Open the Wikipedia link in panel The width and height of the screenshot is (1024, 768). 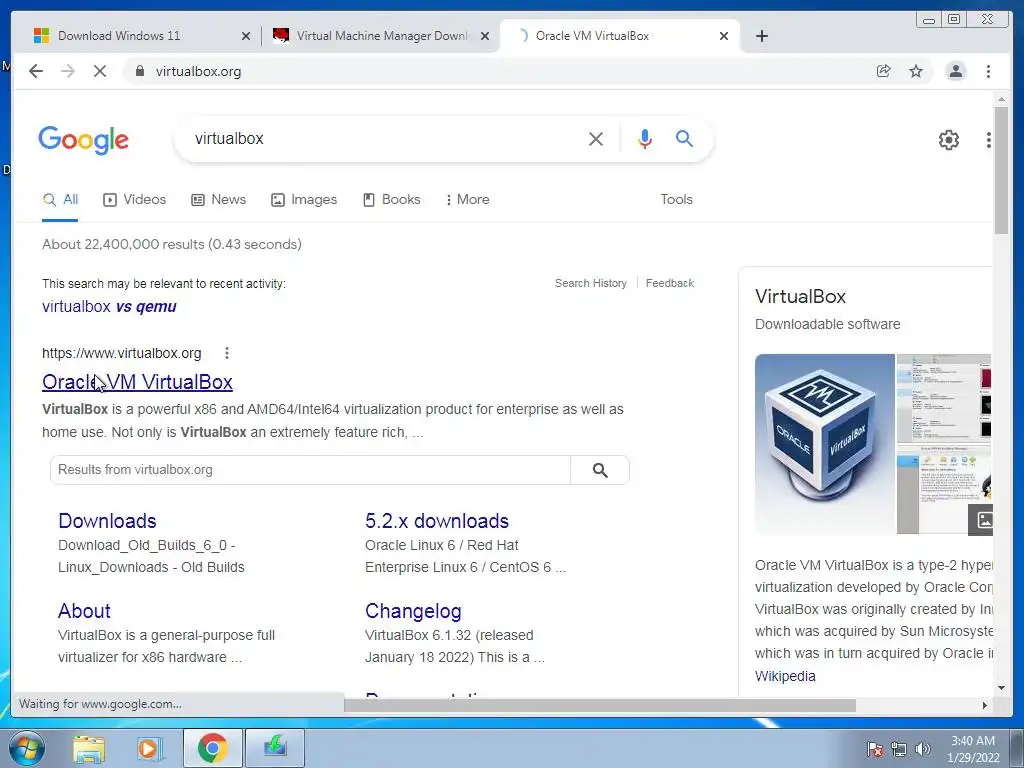(785, 677)
